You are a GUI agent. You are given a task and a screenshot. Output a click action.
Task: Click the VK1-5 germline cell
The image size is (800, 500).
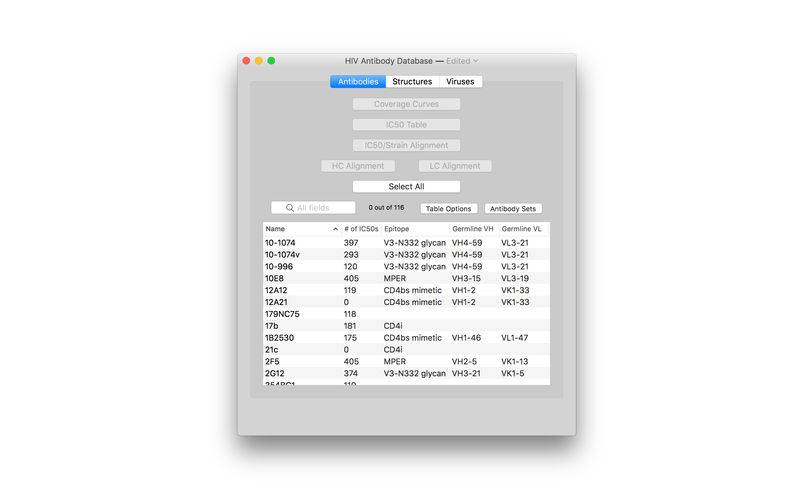tap(513, 373)
